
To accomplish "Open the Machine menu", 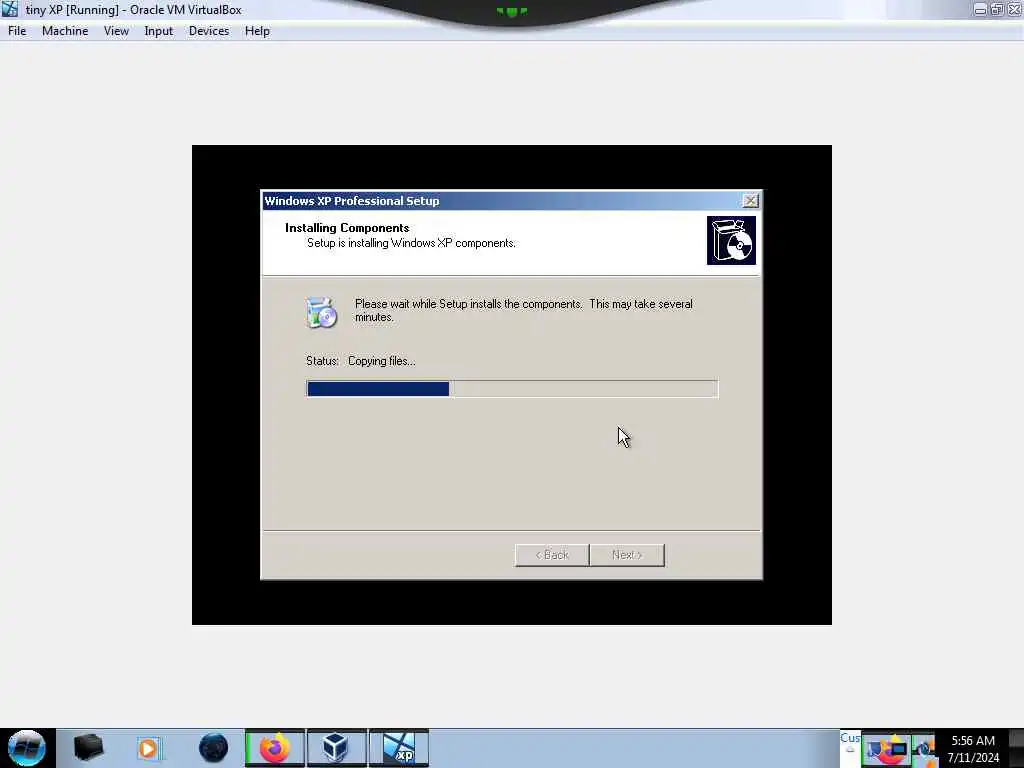I will [x=65, y=31].
